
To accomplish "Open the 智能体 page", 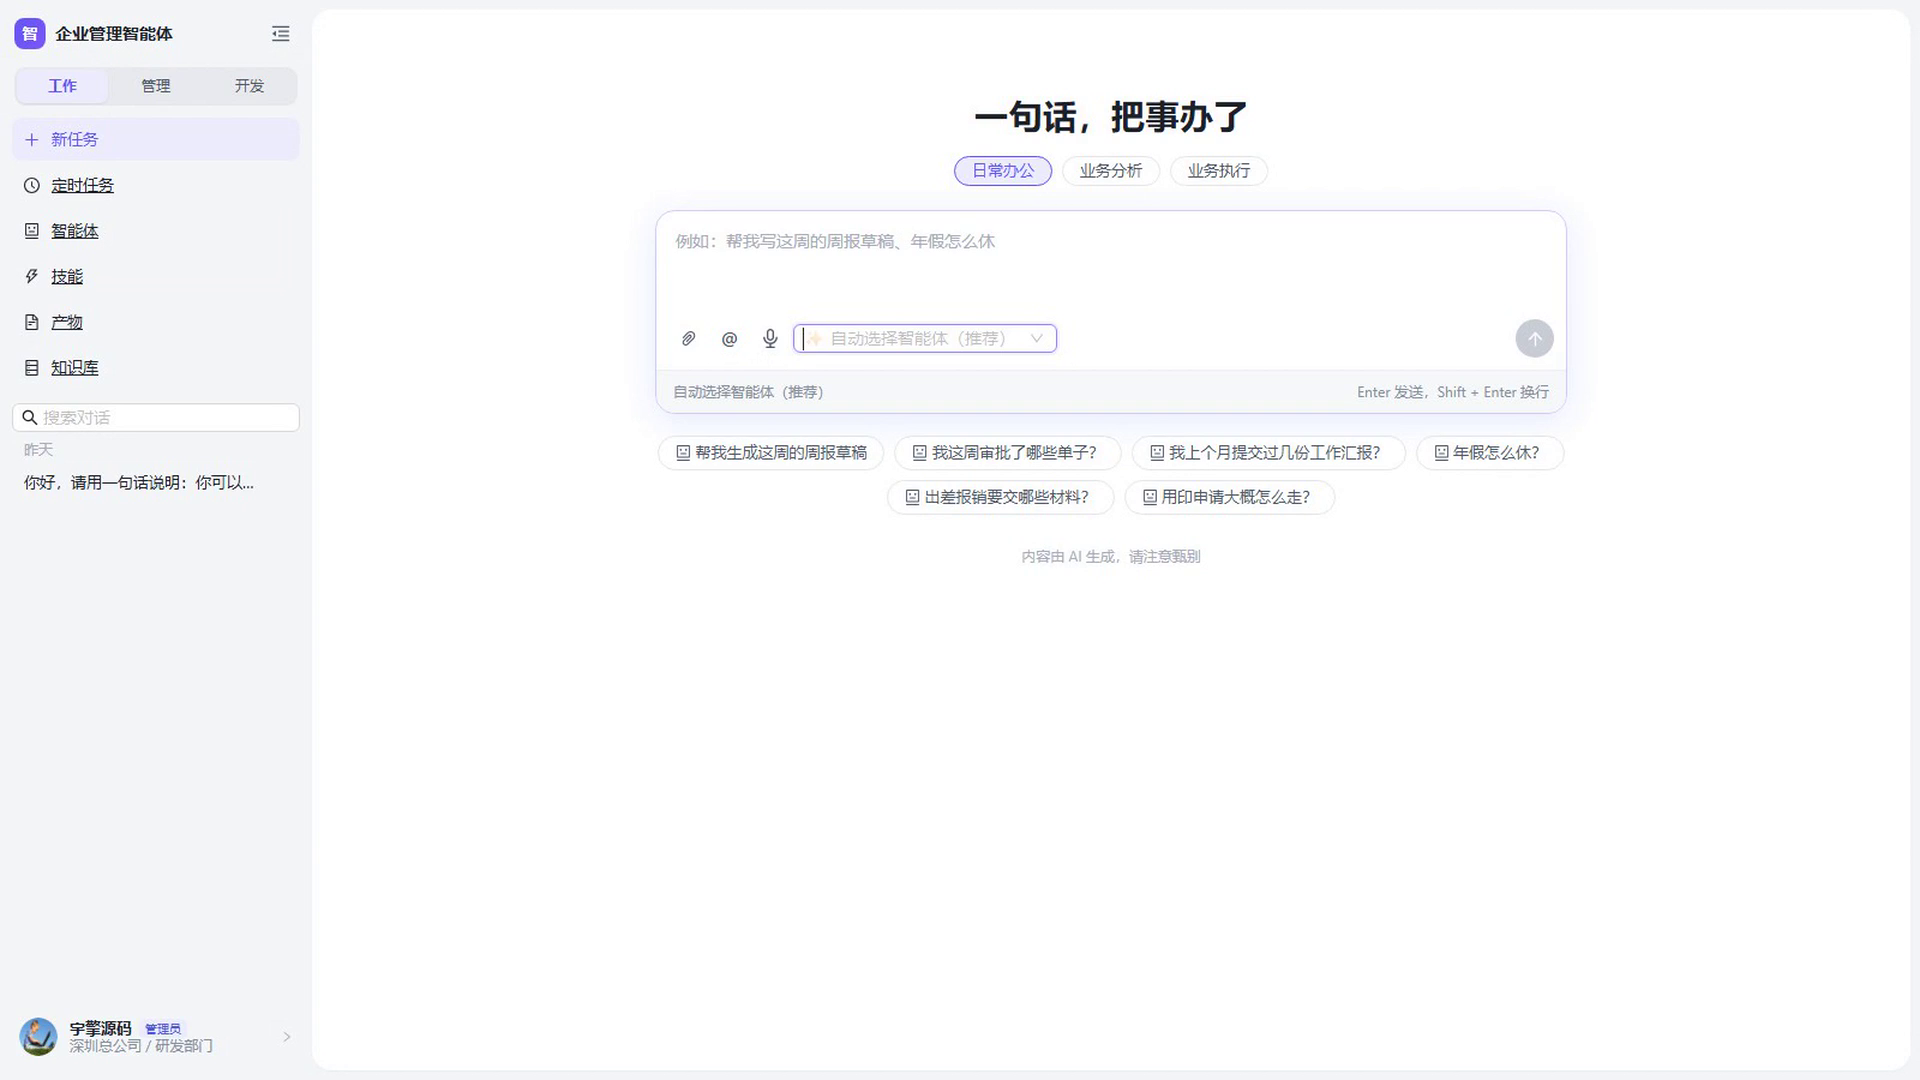I will pyautogui.click(x=156, y=231).
